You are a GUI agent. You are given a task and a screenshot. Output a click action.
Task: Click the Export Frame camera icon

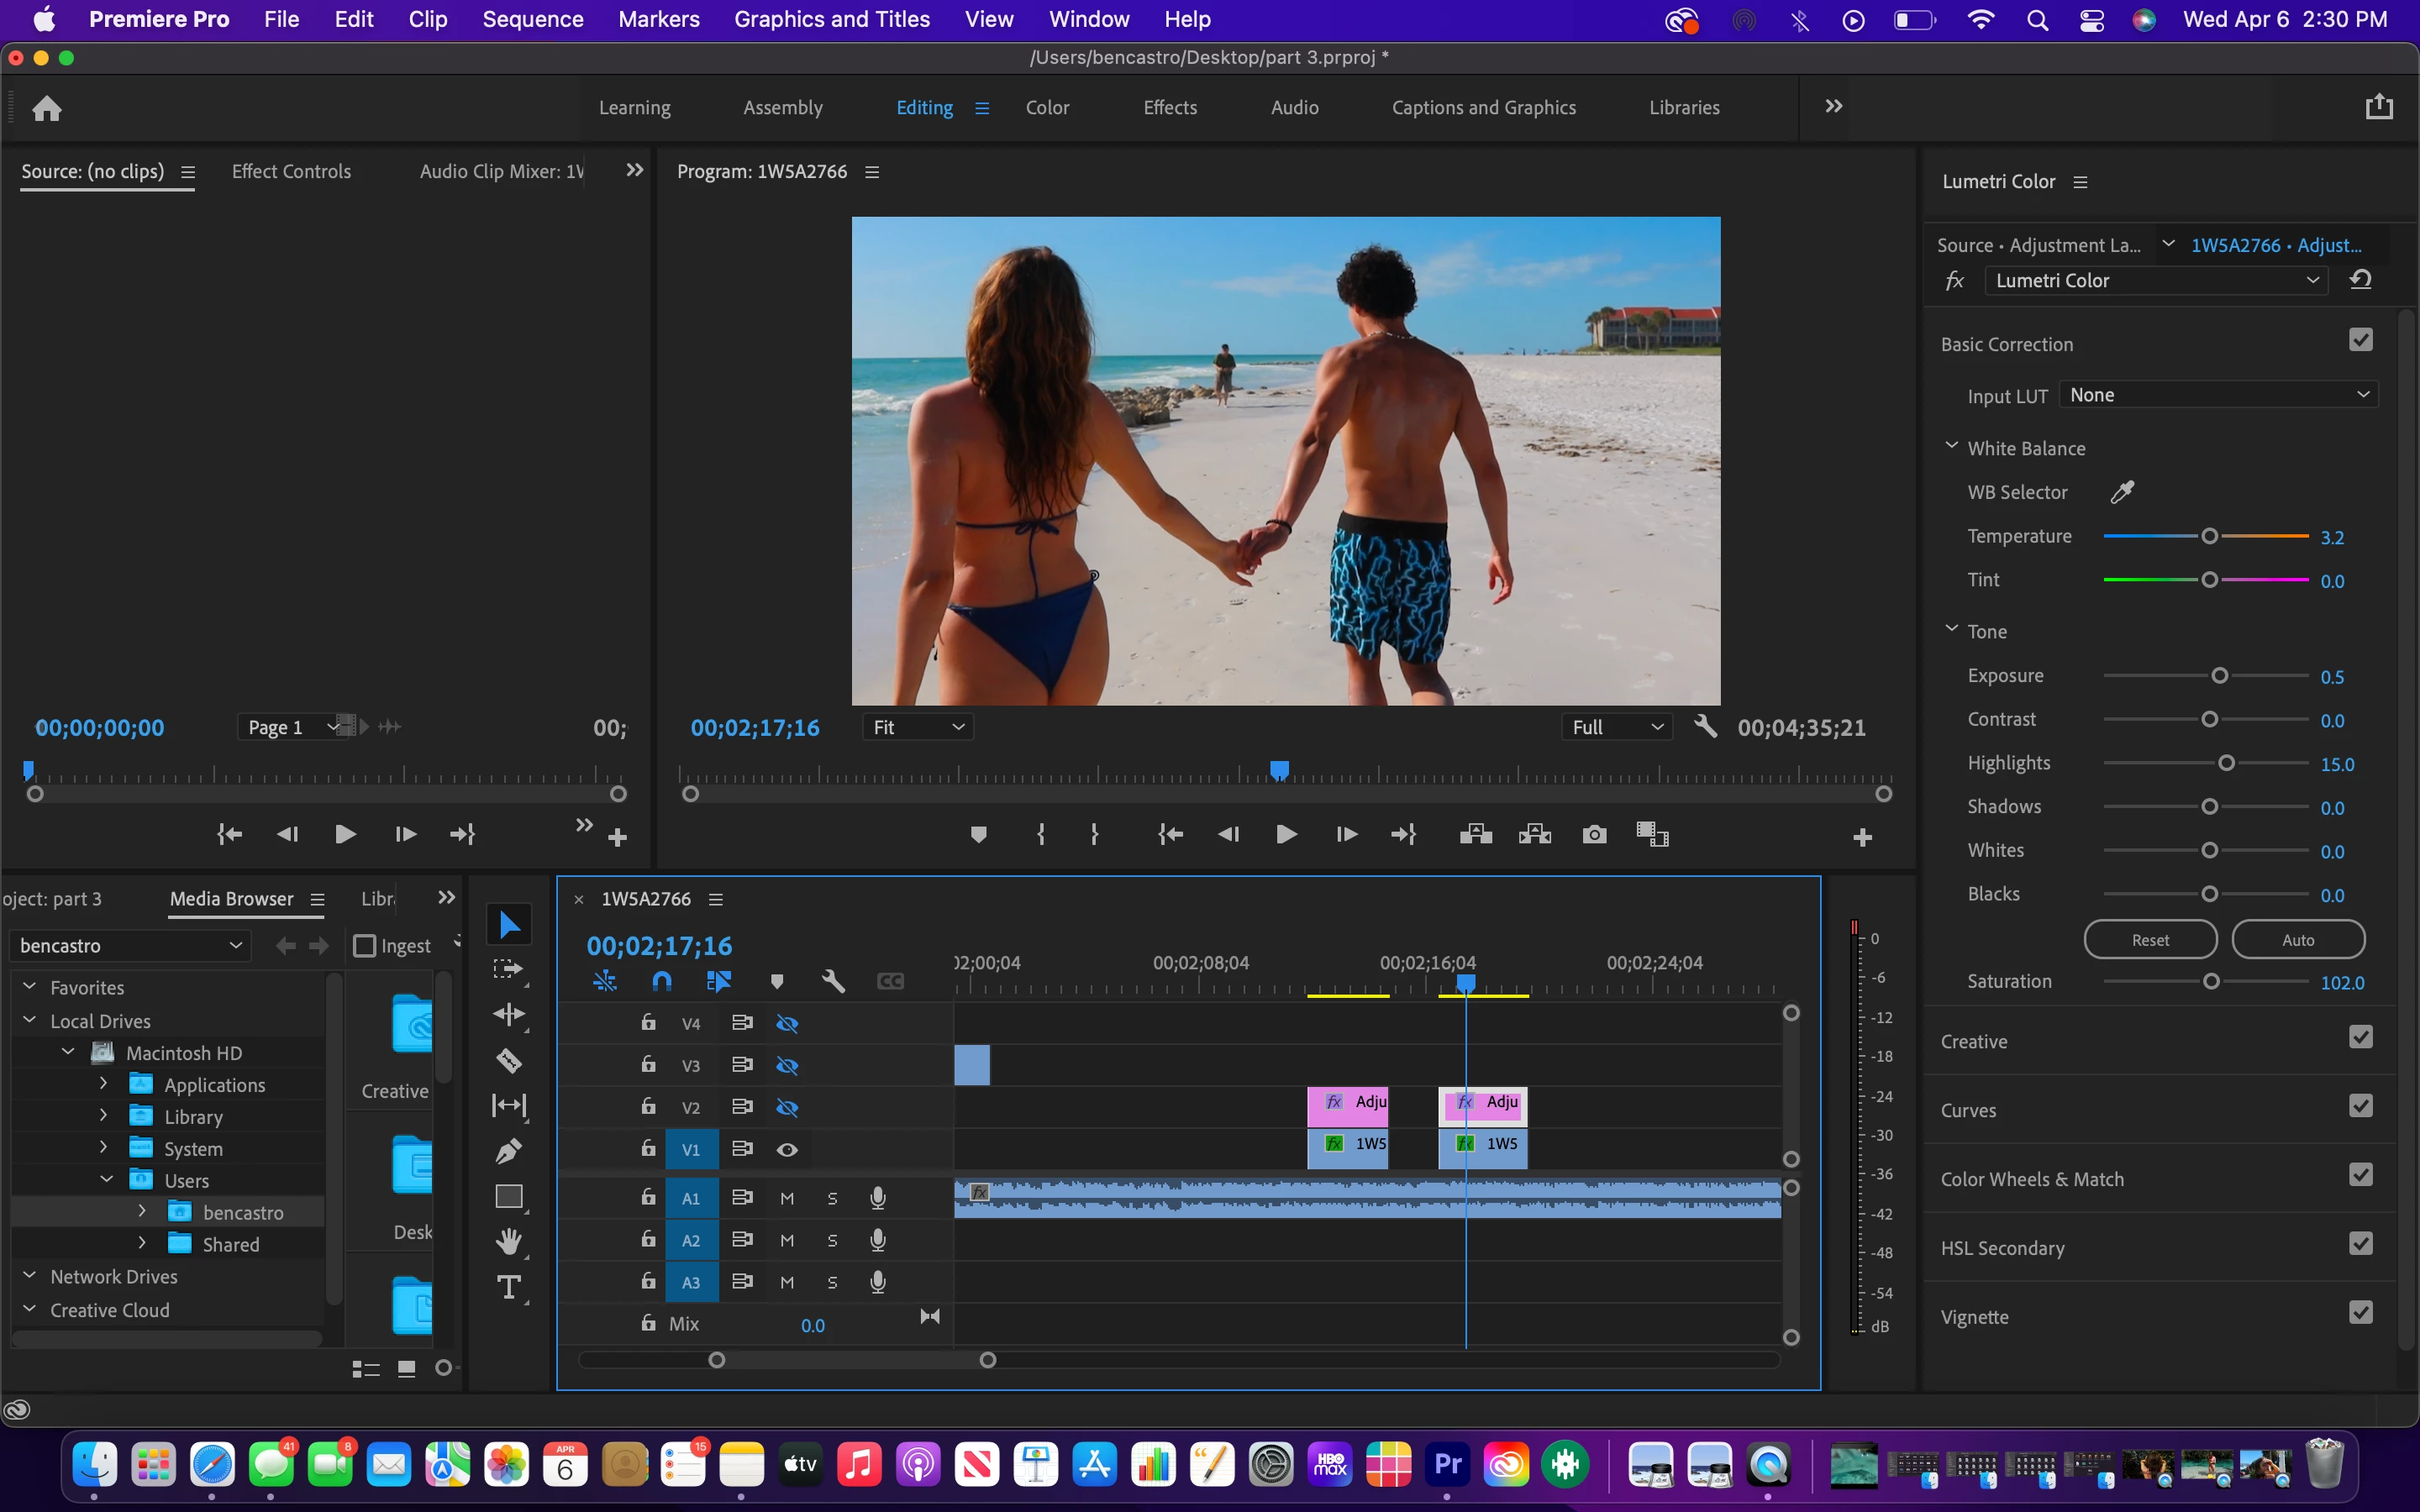tap(1594, 834)
